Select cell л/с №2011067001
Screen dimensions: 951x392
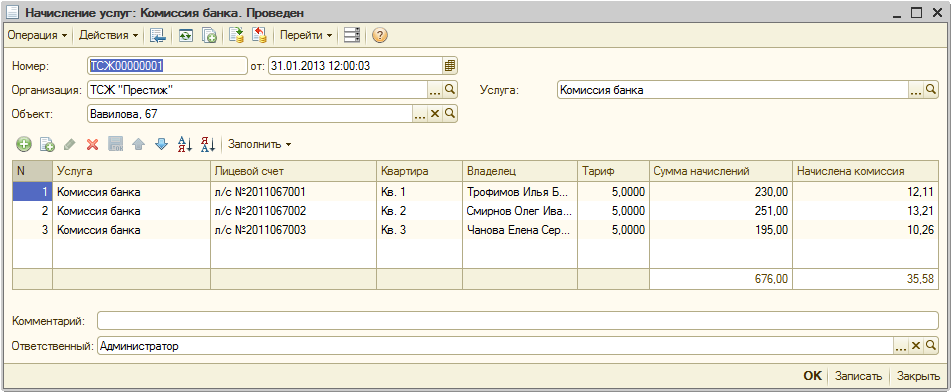[x=293, y=192]
